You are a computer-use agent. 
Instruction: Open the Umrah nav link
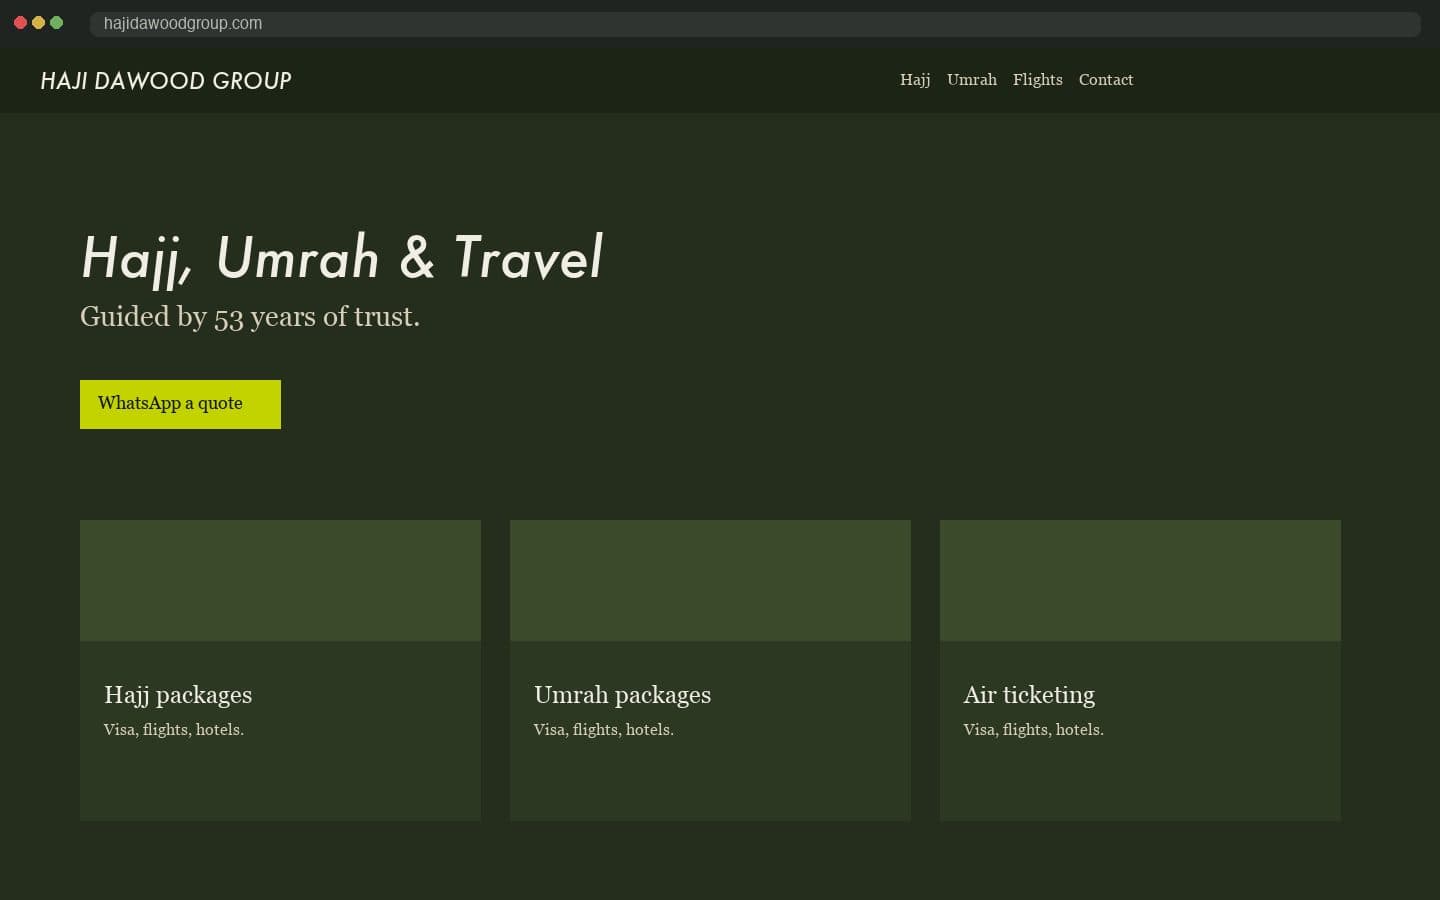click(x=972, y=80)
